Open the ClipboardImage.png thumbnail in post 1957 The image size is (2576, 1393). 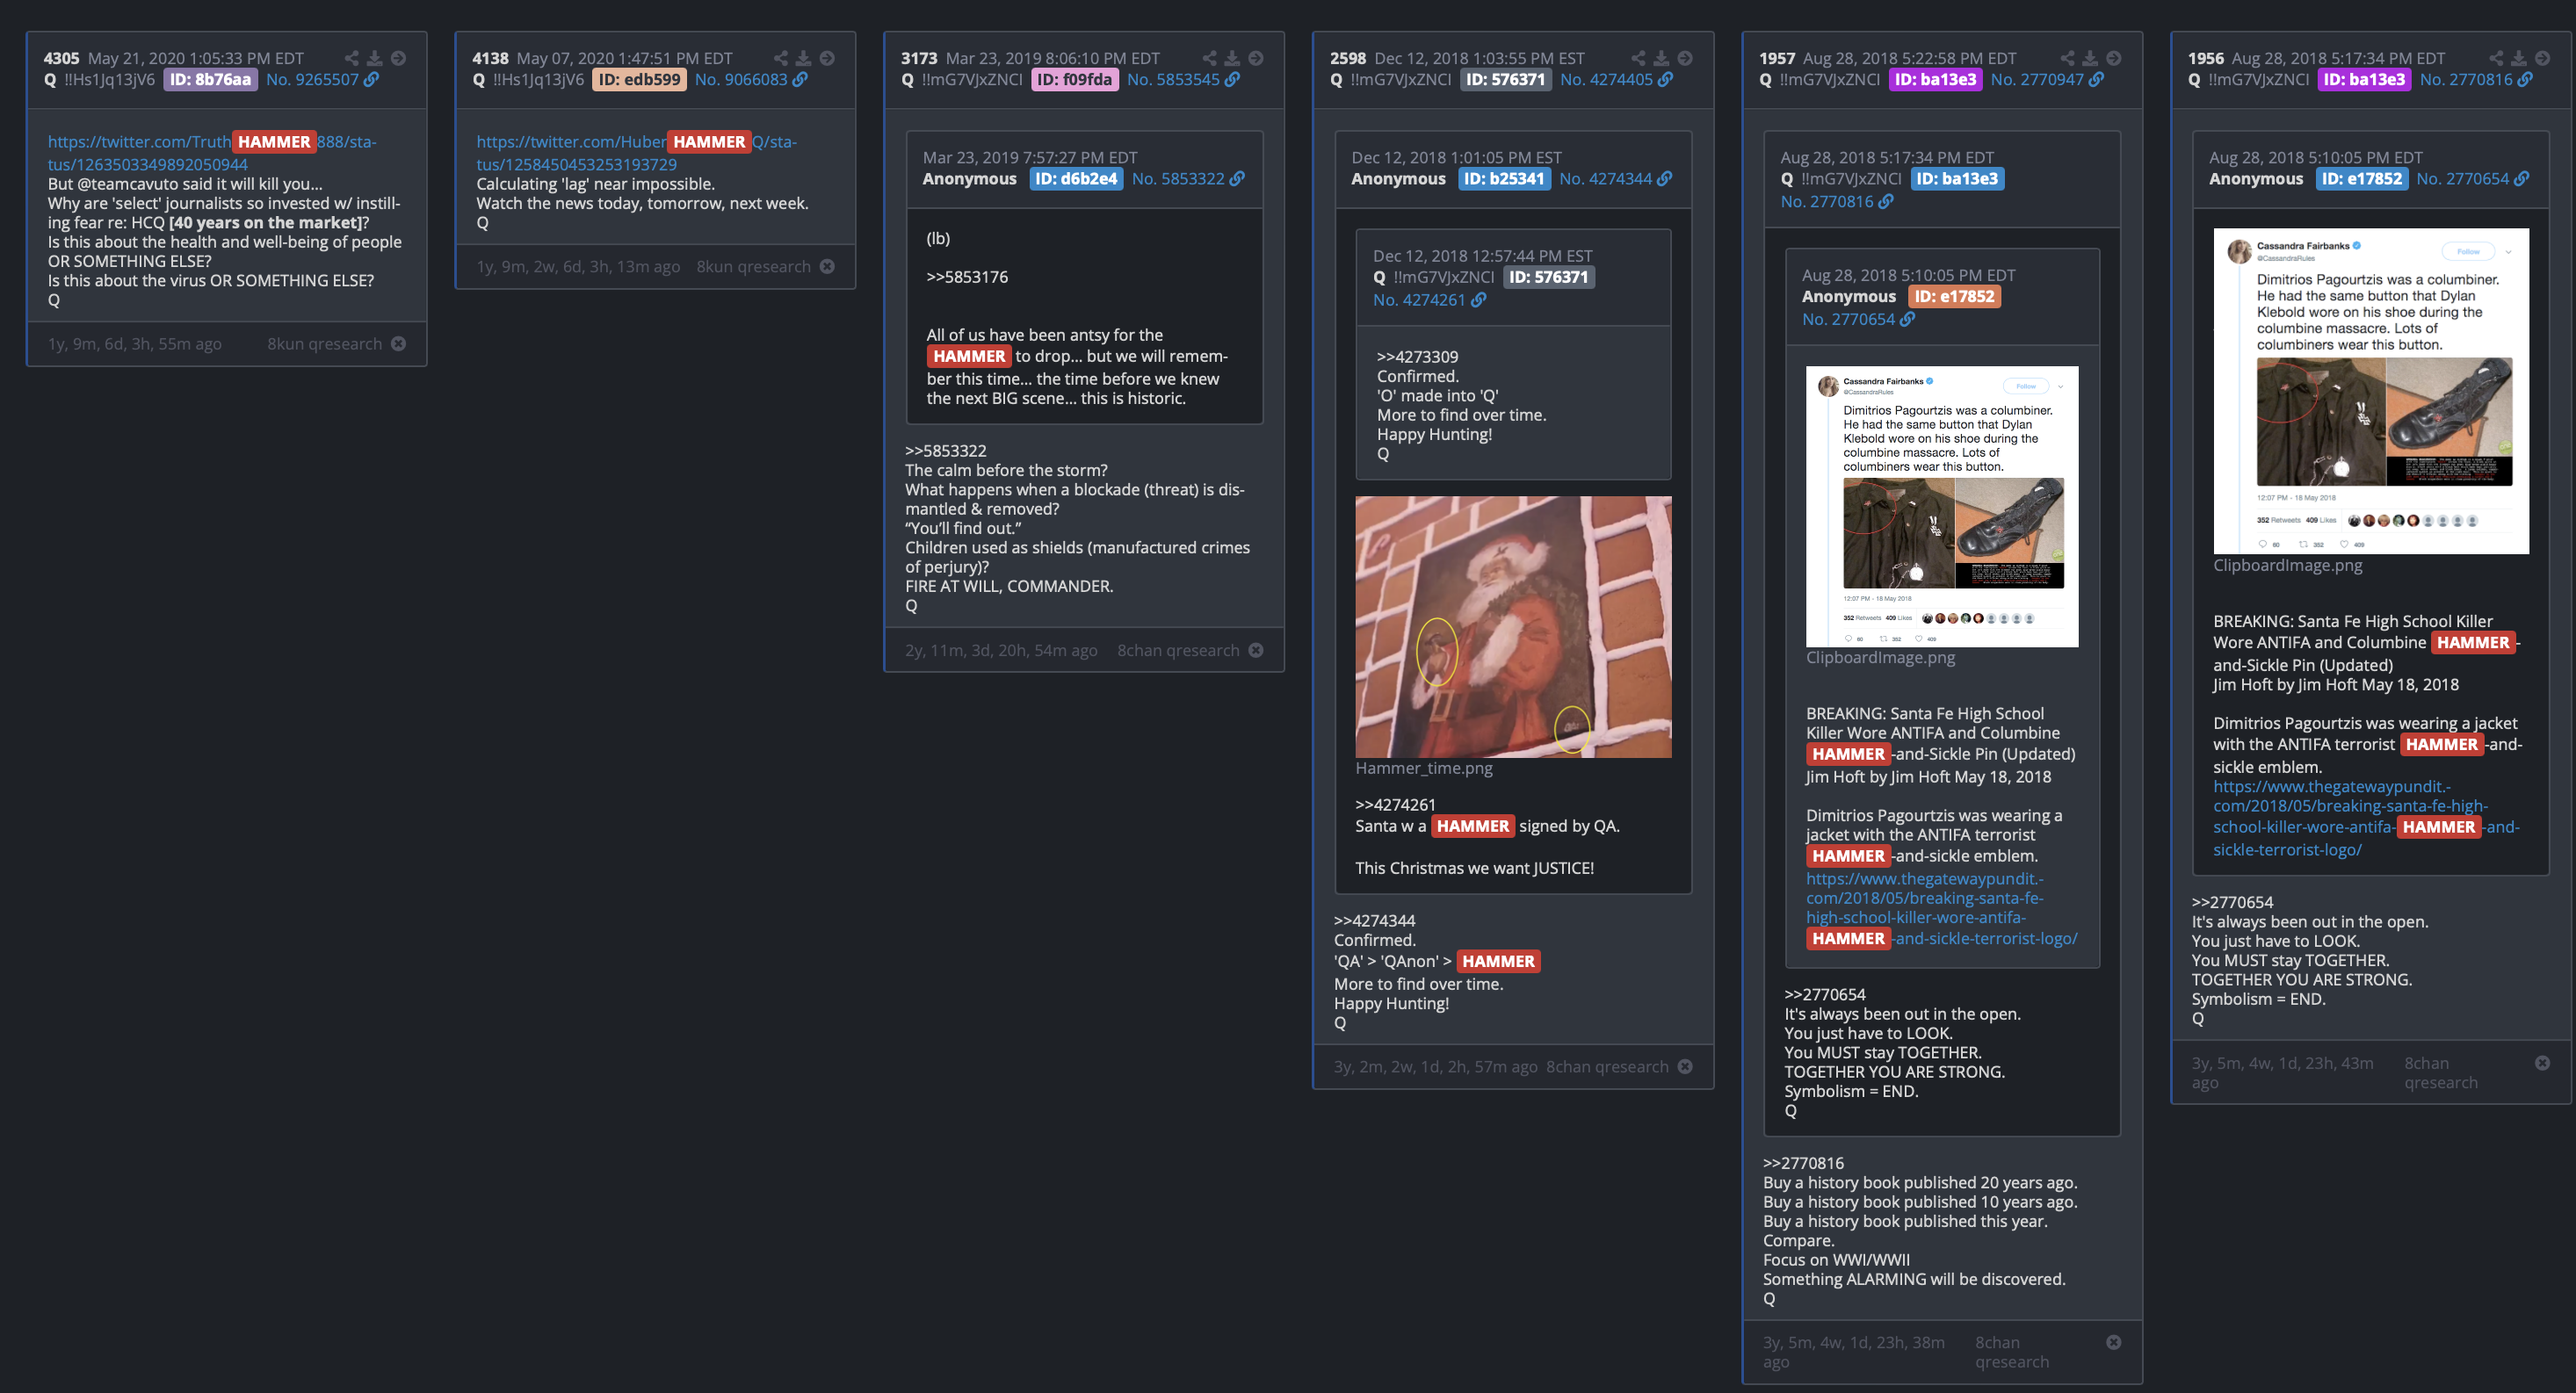coord(1942,506)
